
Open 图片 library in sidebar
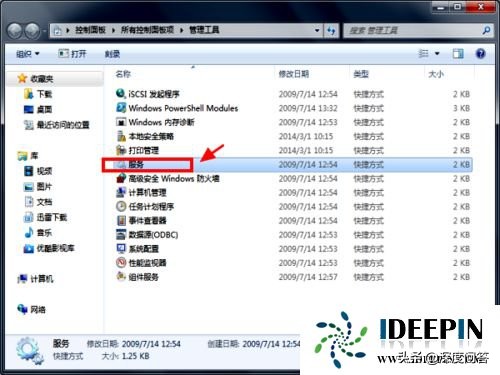pos(38,186)
